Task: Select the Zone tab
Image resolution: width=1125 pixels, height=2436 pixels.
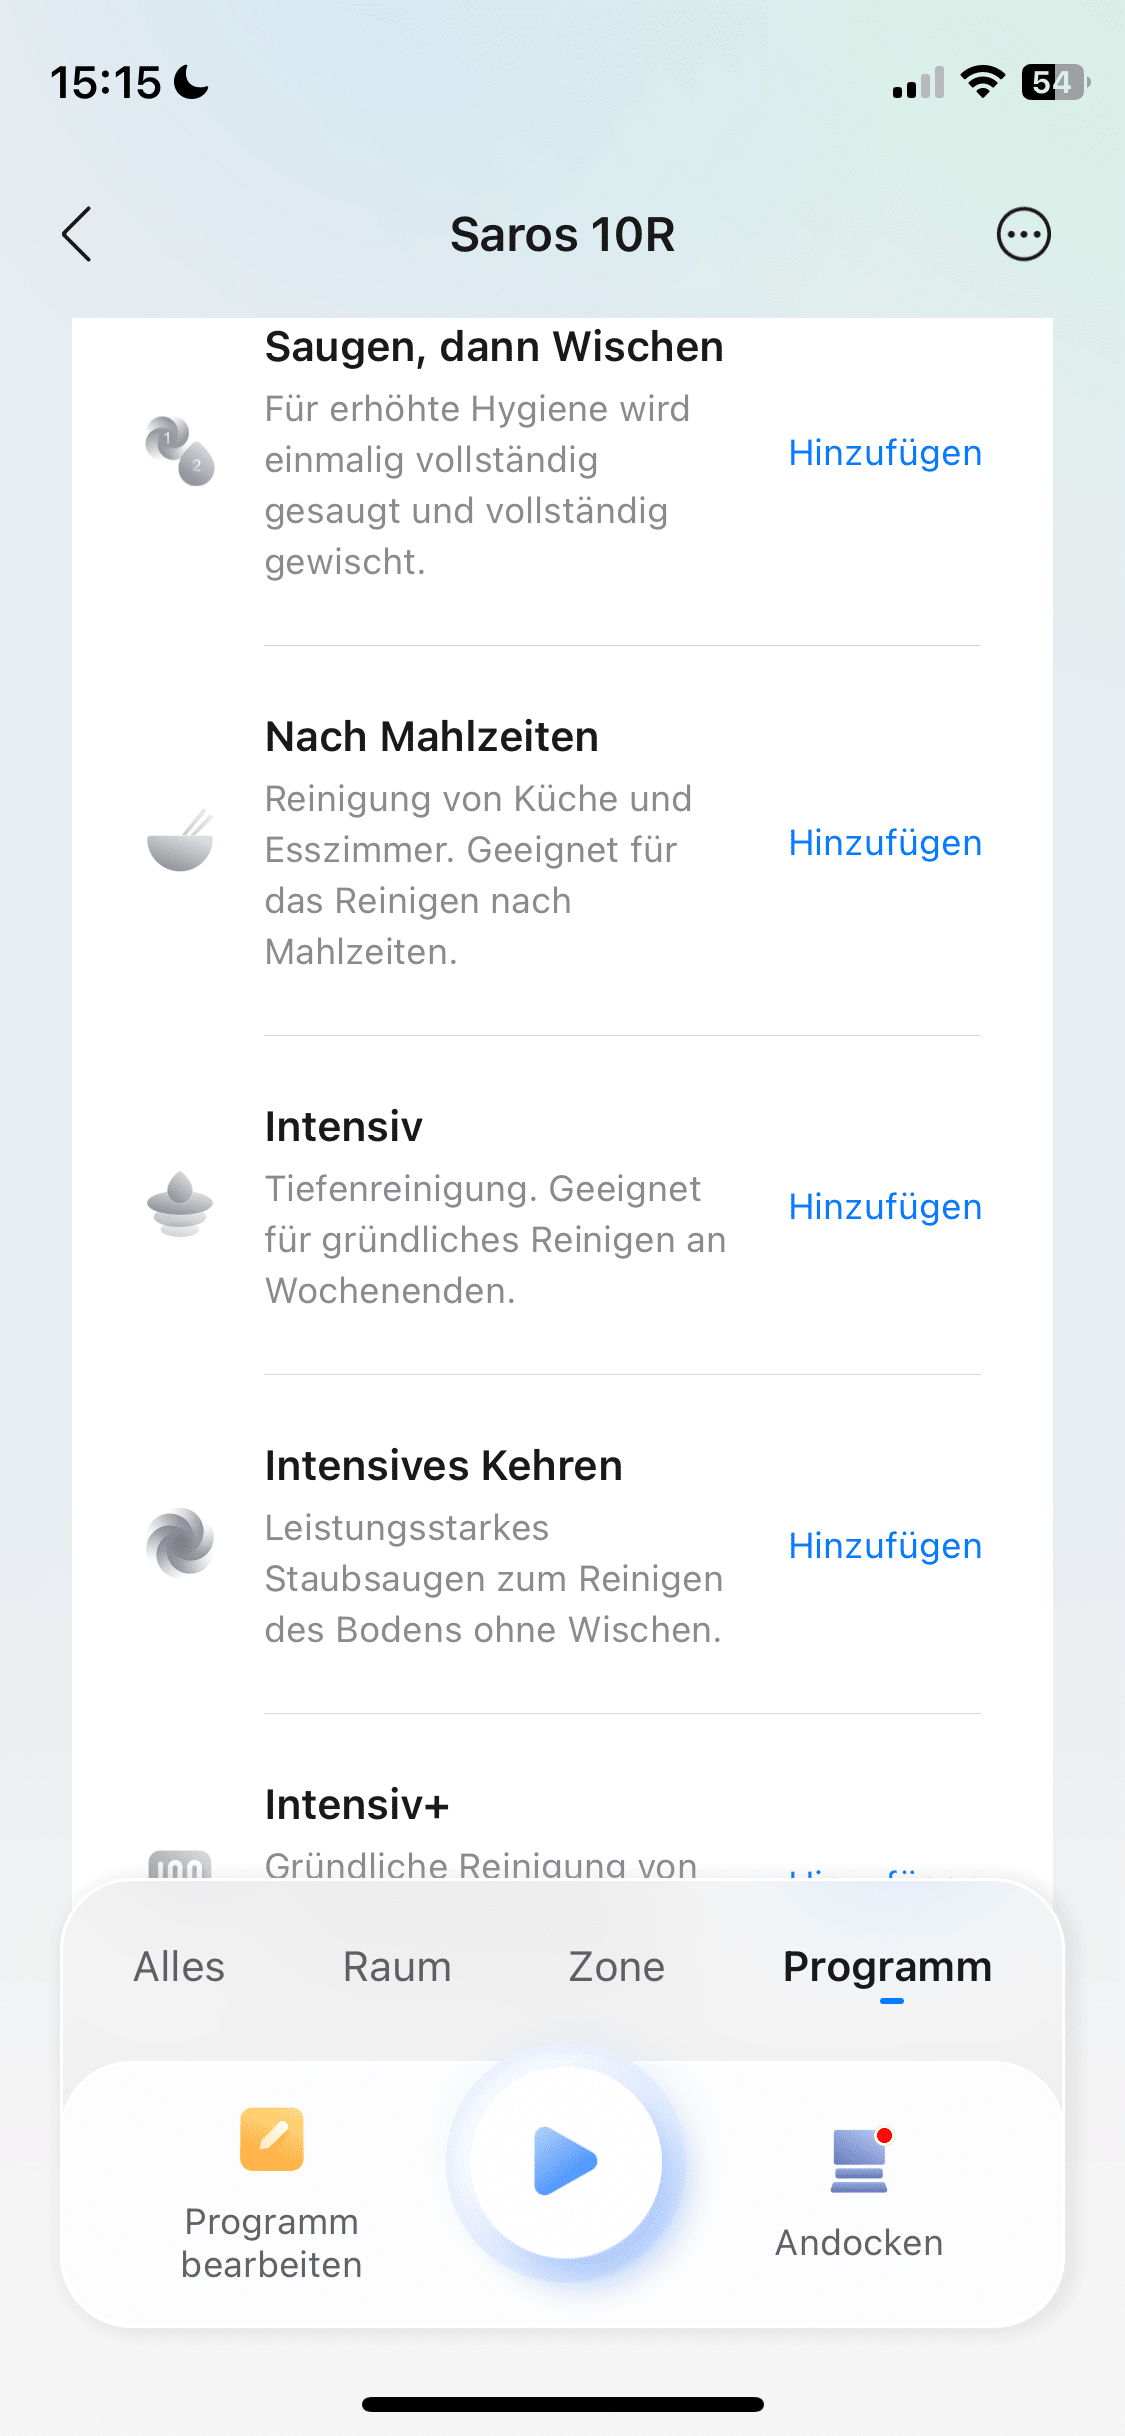Action: click(x=616, y=1967)
